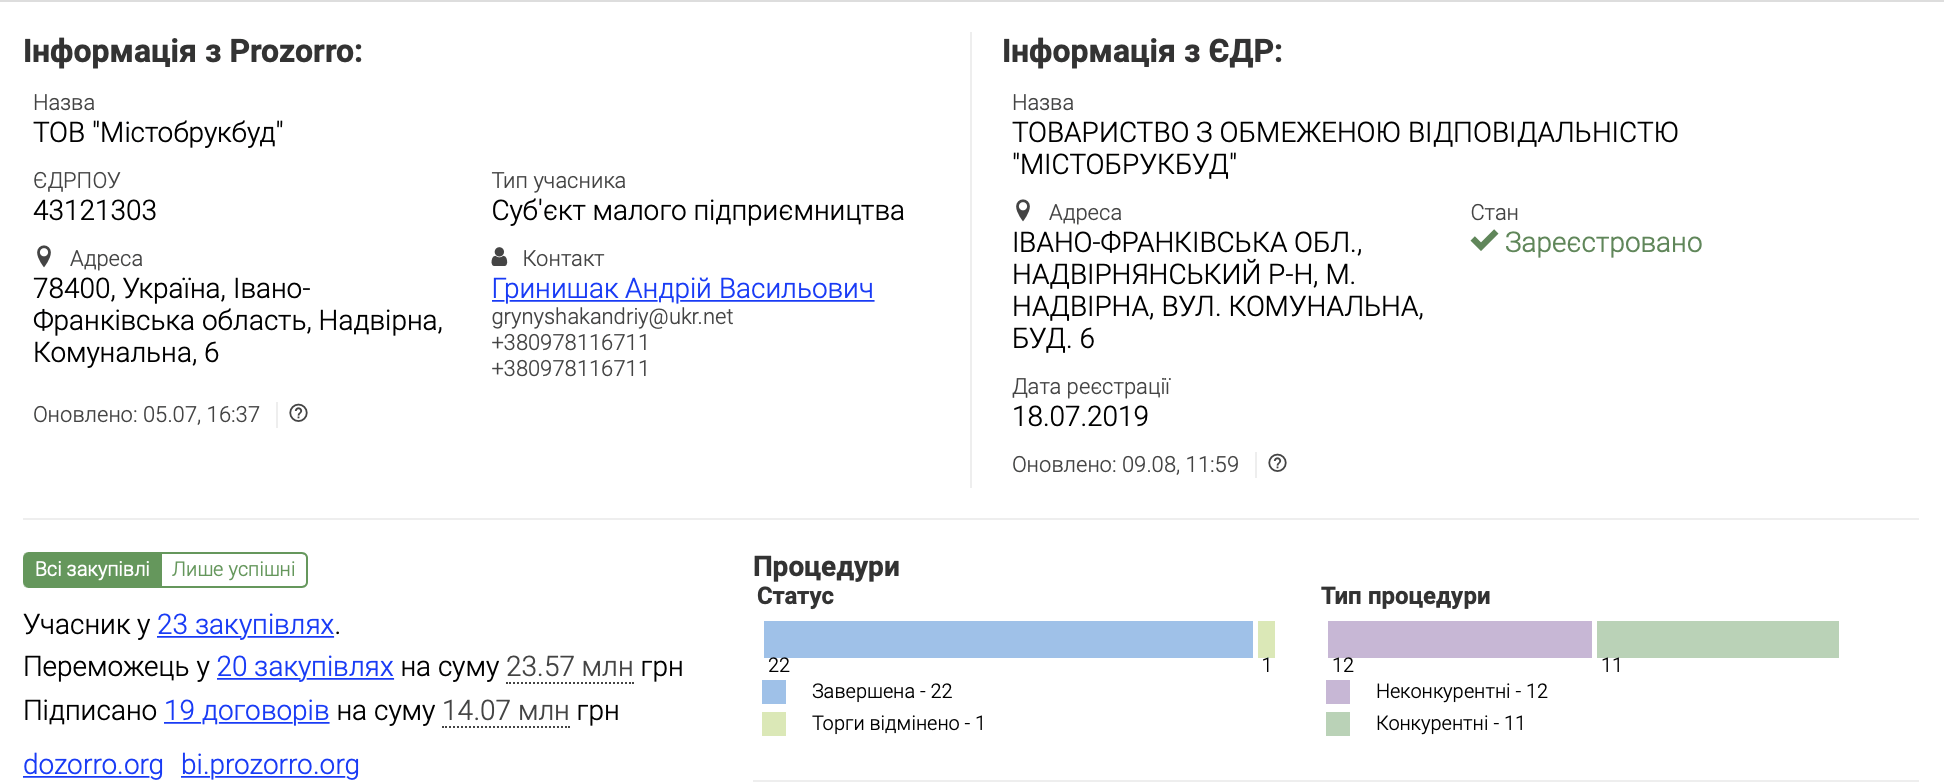Click the green checkmark by Зареєстровано
Viewport: 1944px width, 784px height.
[1484, 241]
